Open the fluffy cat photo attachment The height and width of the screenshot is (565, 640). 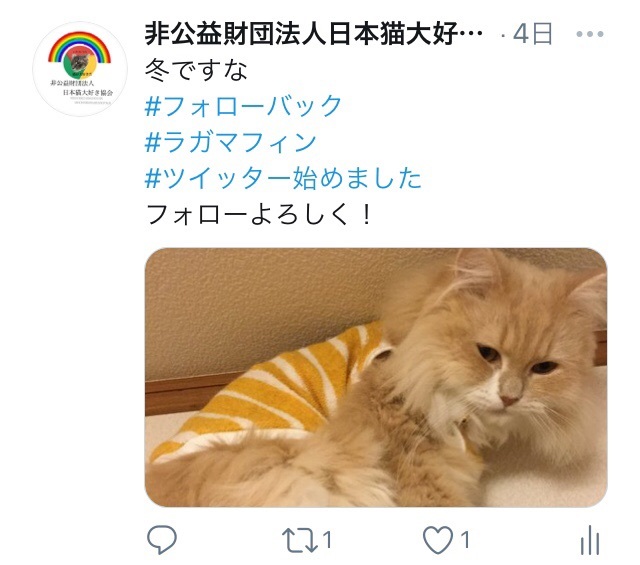tap(376, 378)
